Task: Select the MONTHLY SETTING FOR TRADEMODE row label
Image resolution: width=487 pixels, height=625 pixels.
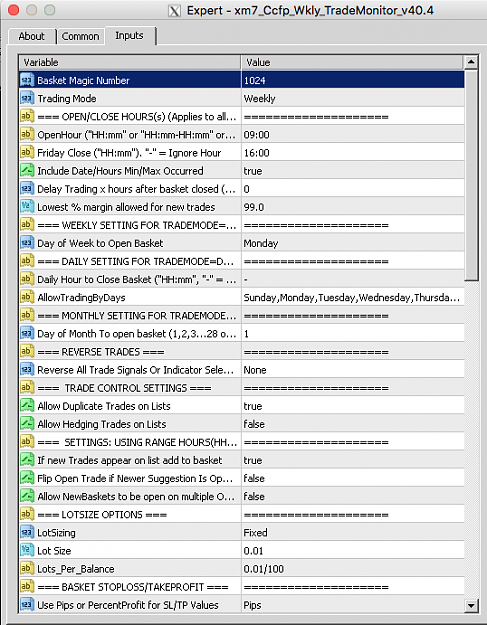Action: tap(137, 315)
